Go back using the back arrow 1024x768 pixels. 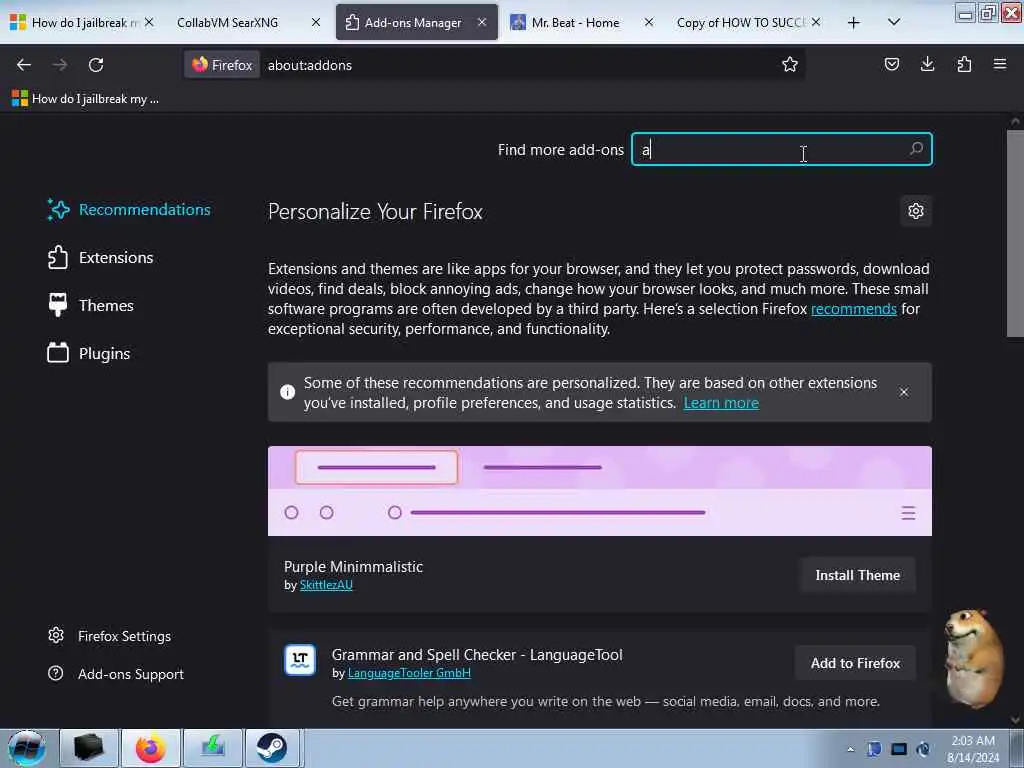(24, 65)
